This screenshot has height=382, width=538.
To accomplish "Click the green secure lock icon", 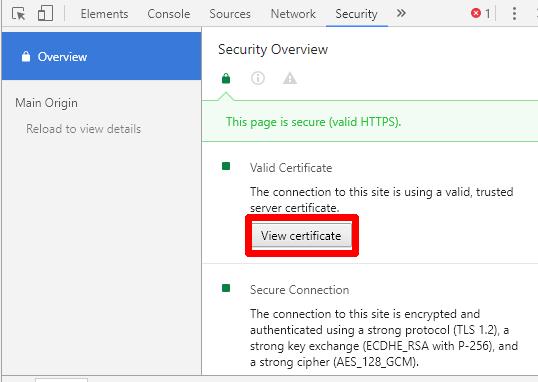I will click(226, 78).
